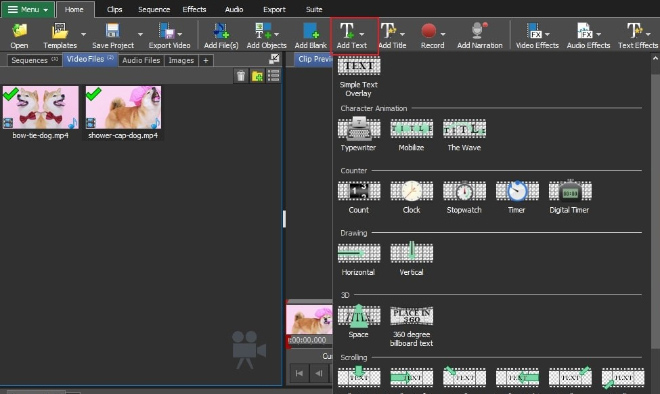The width and height of the screenshot is (660, 394).
Task: Toggle list view in media bin
Action: pos(274,76)
